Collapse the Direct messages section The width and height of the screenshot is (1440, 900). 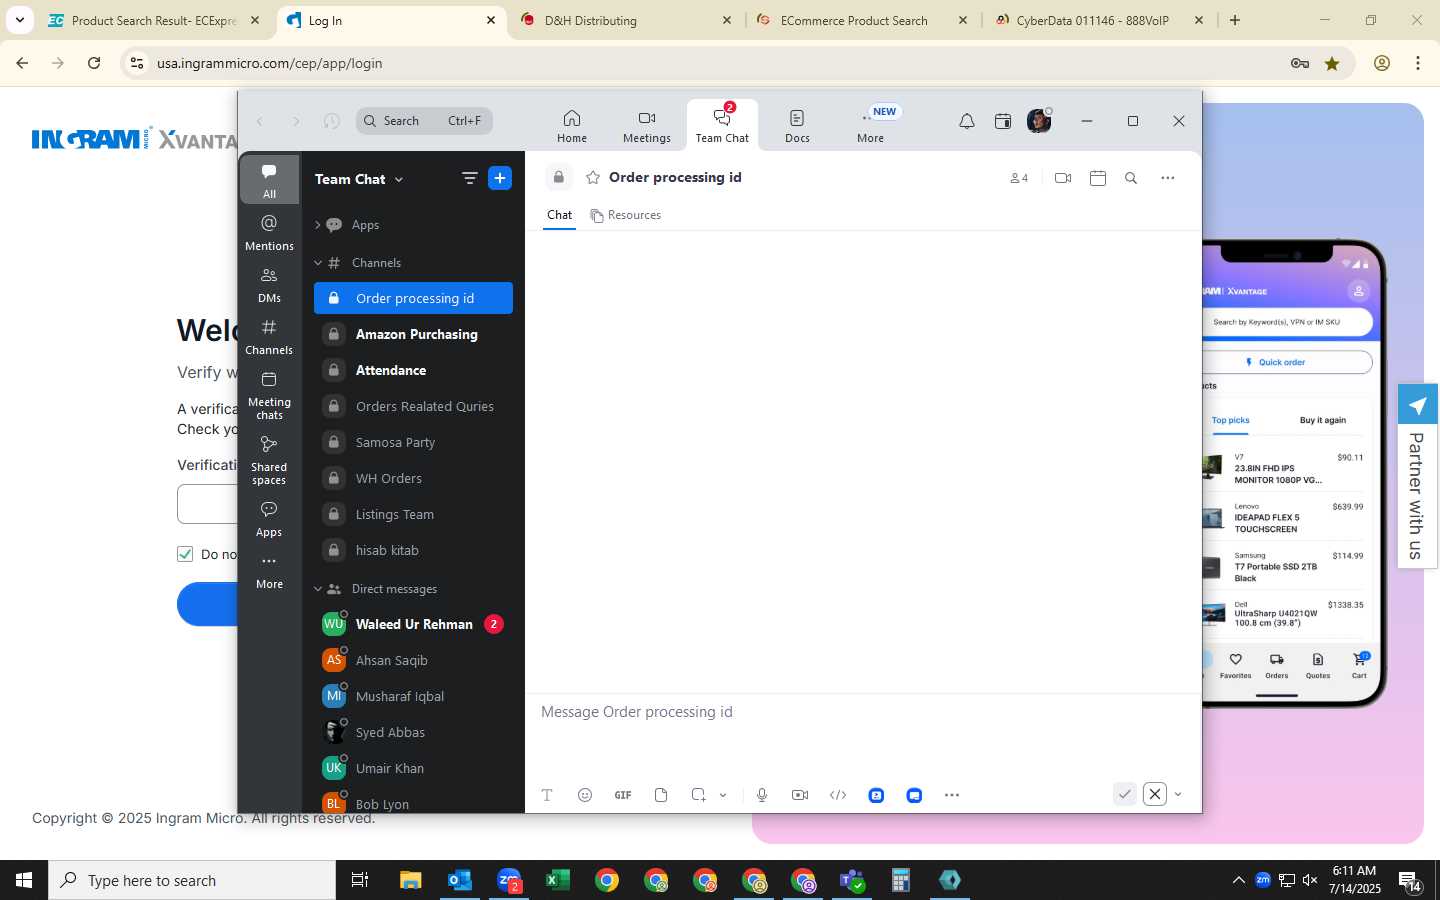tap(318, 589)
